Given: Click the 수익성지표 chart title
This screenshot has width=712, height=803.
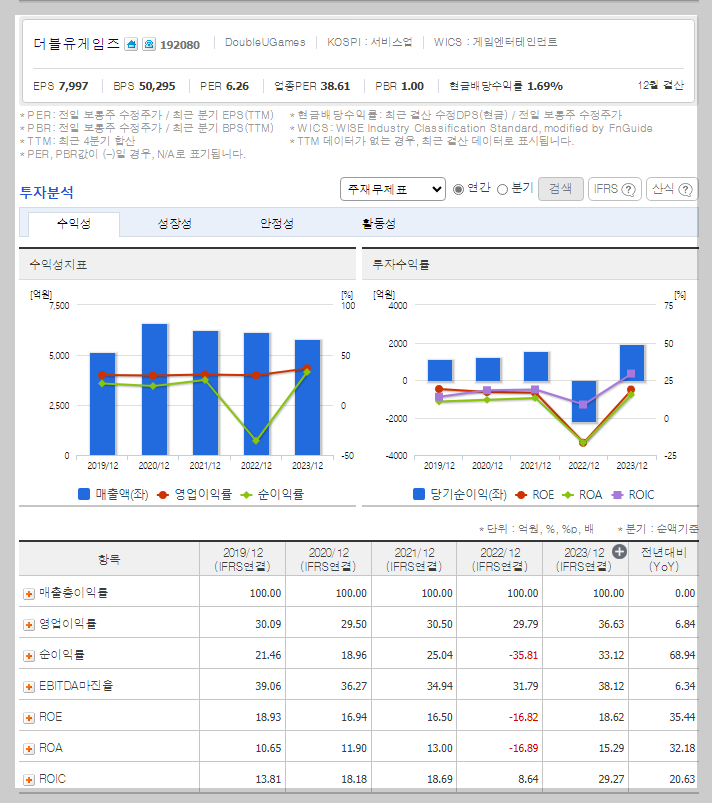Looking at the screenshot, I should click(58, 265).
